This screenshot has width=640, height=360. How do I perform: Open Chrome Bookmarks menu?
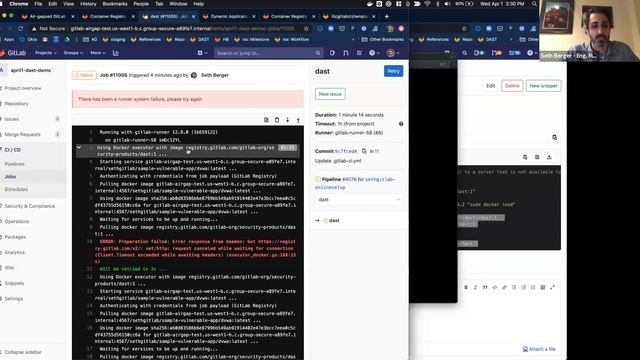coord(115,4)
